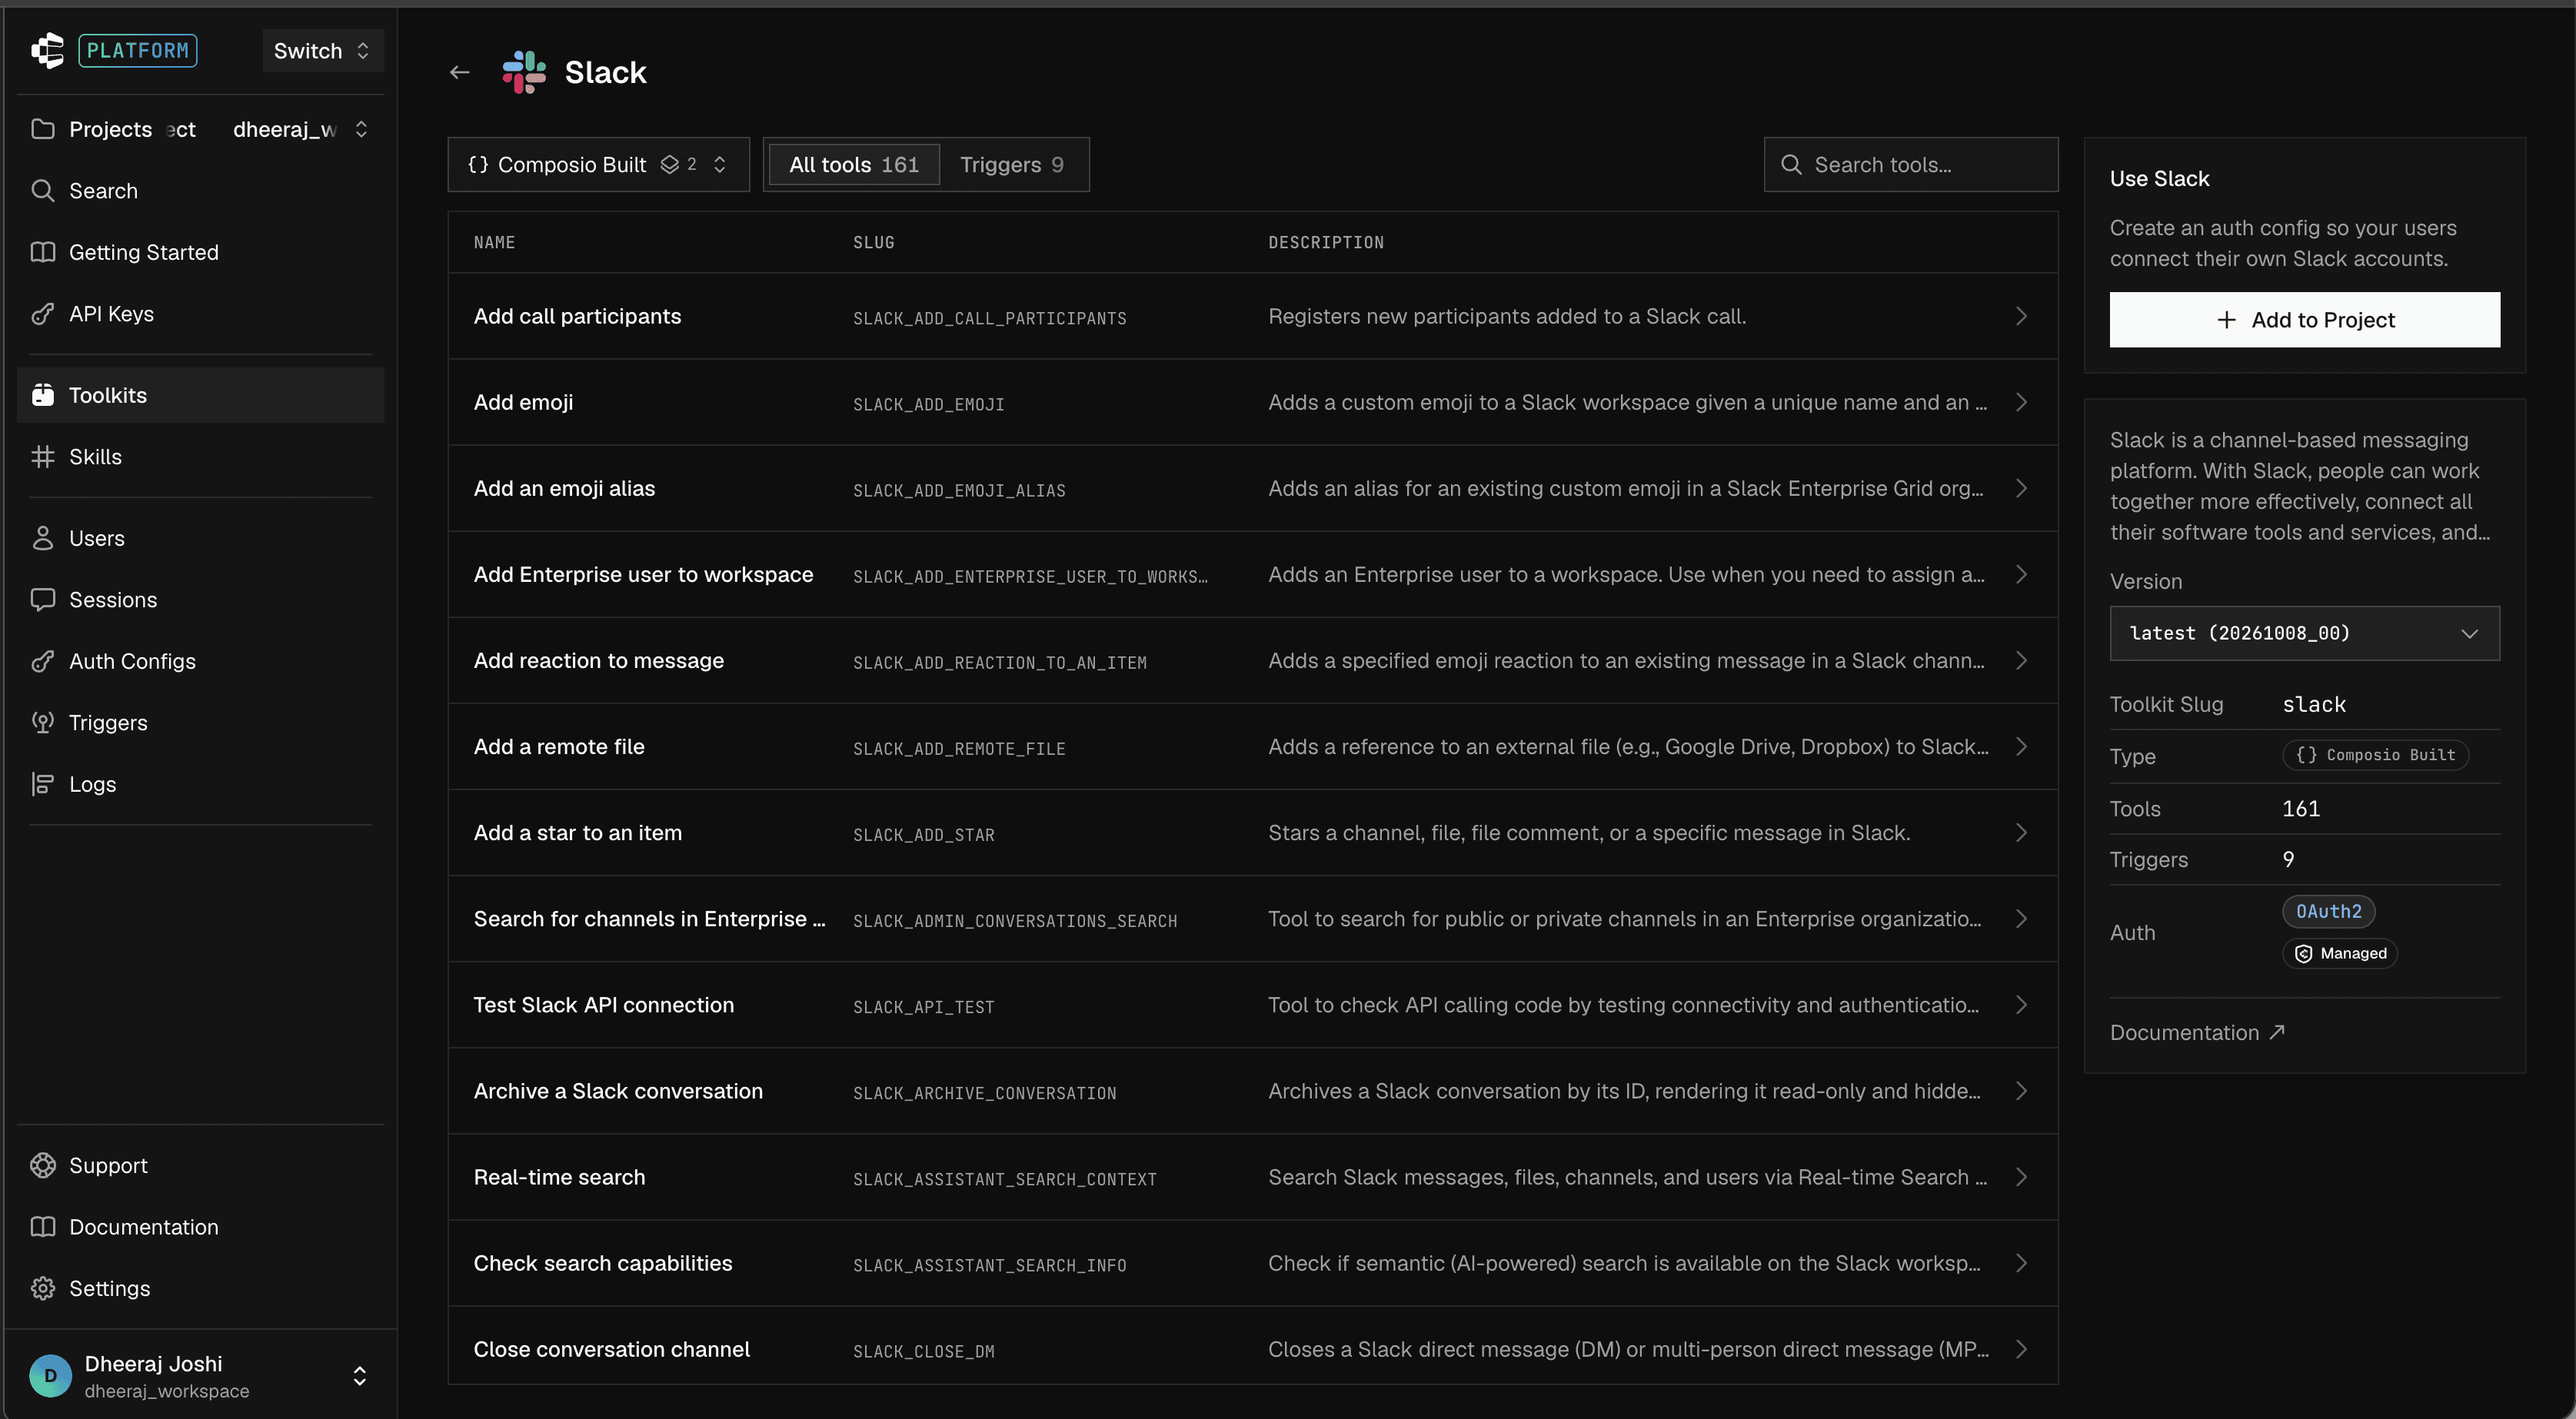
Task: Click the Skills hash icon
Action: (x=42, y=456)
